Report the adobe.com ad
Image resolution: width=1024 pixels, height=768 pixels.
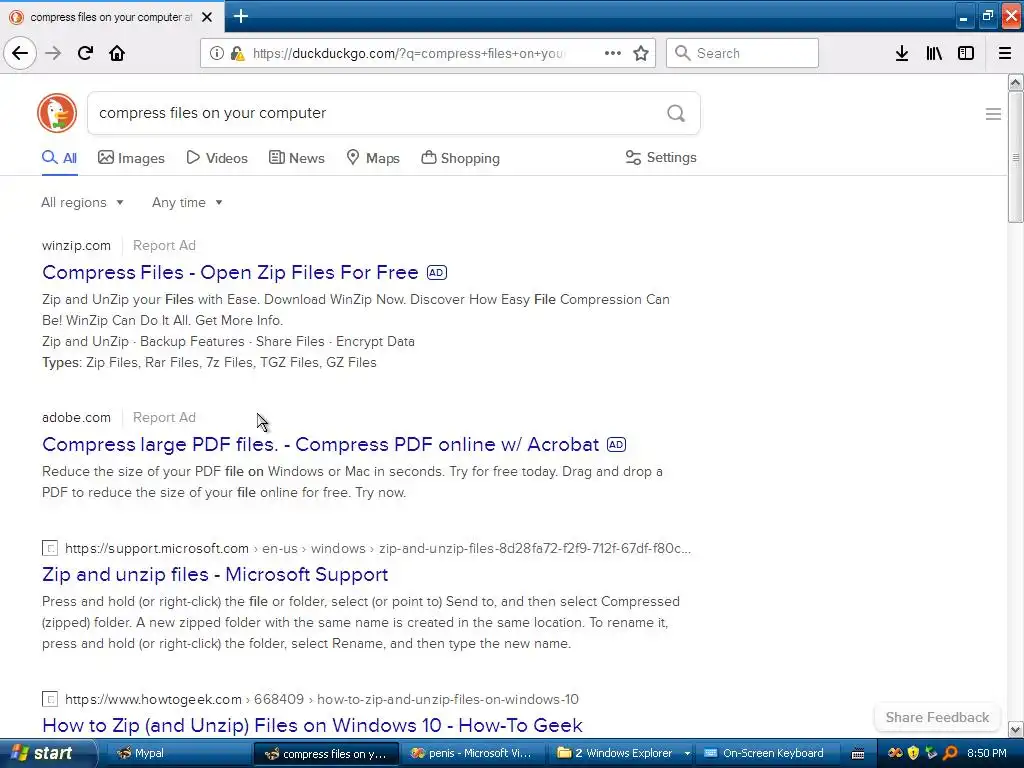point(164,417)
